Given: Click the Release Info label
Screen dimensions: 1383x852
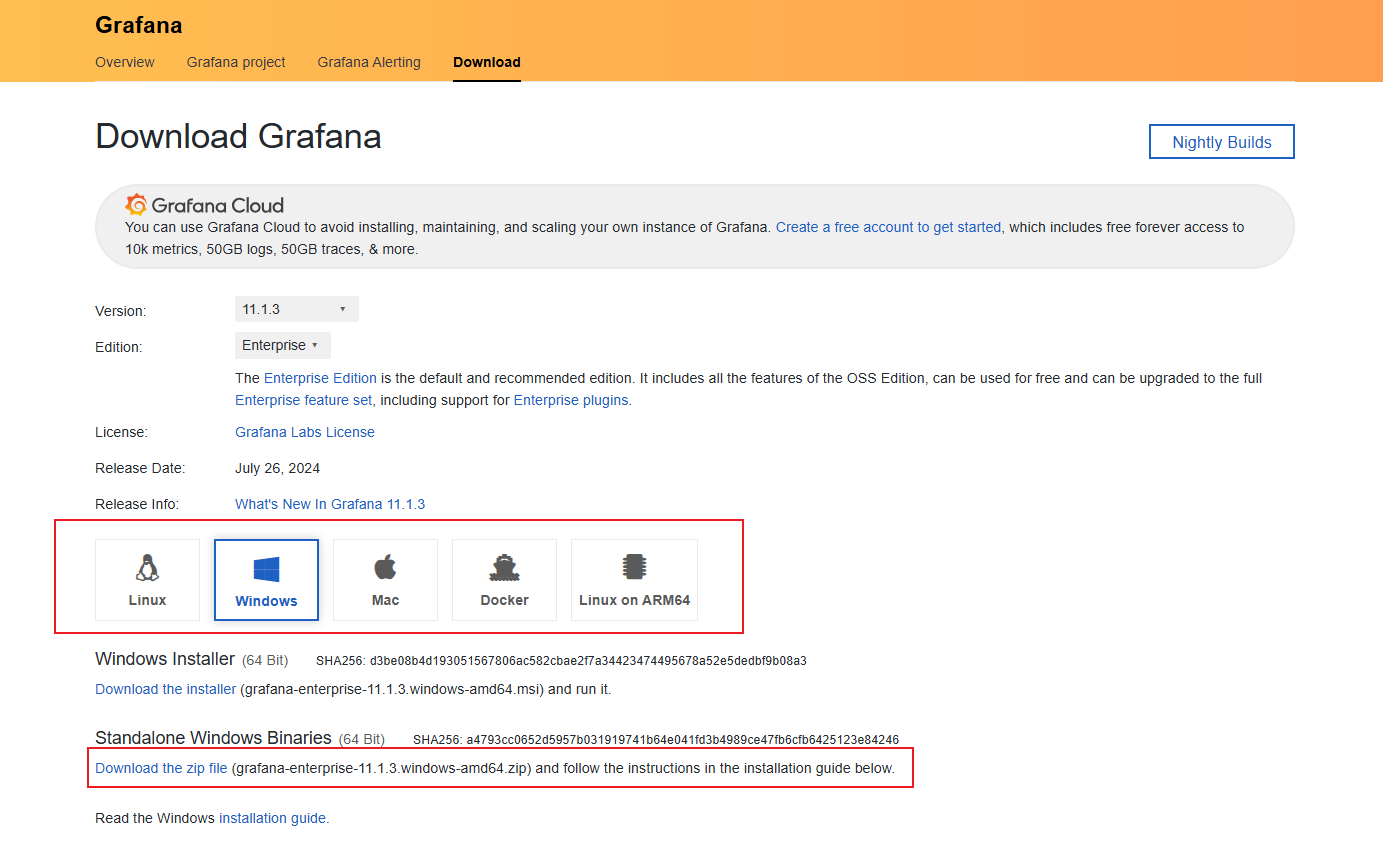Looking at the screenshot, I should (x=137, y=504).
